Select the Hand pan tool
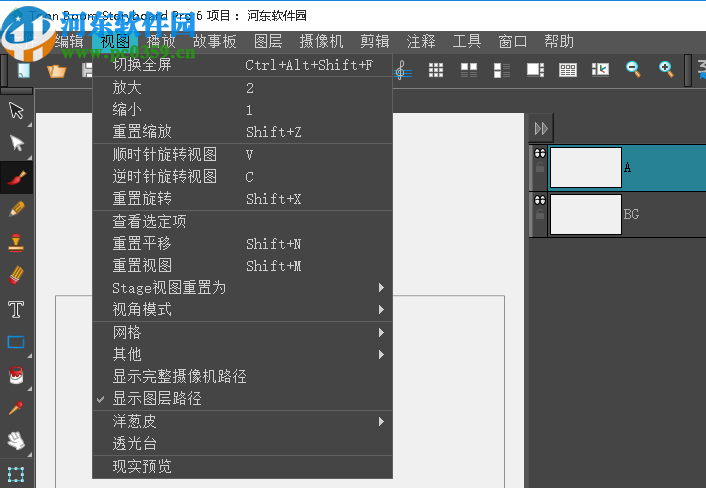Viewport: 706px width, 488px height. pos(16,441)
